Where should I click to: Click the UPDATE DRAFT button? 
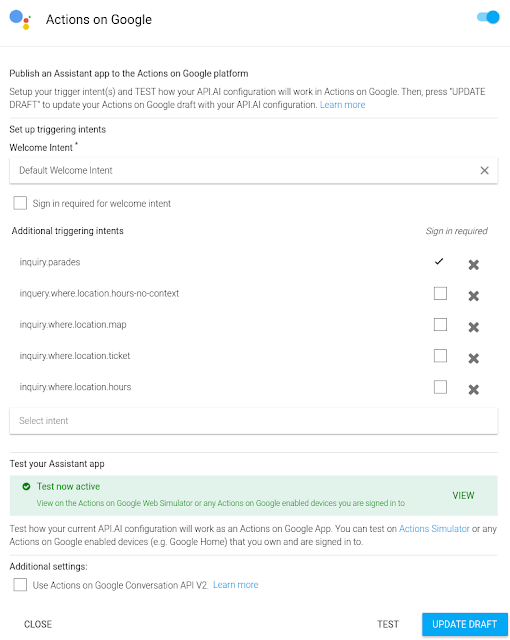pos(465,624)
